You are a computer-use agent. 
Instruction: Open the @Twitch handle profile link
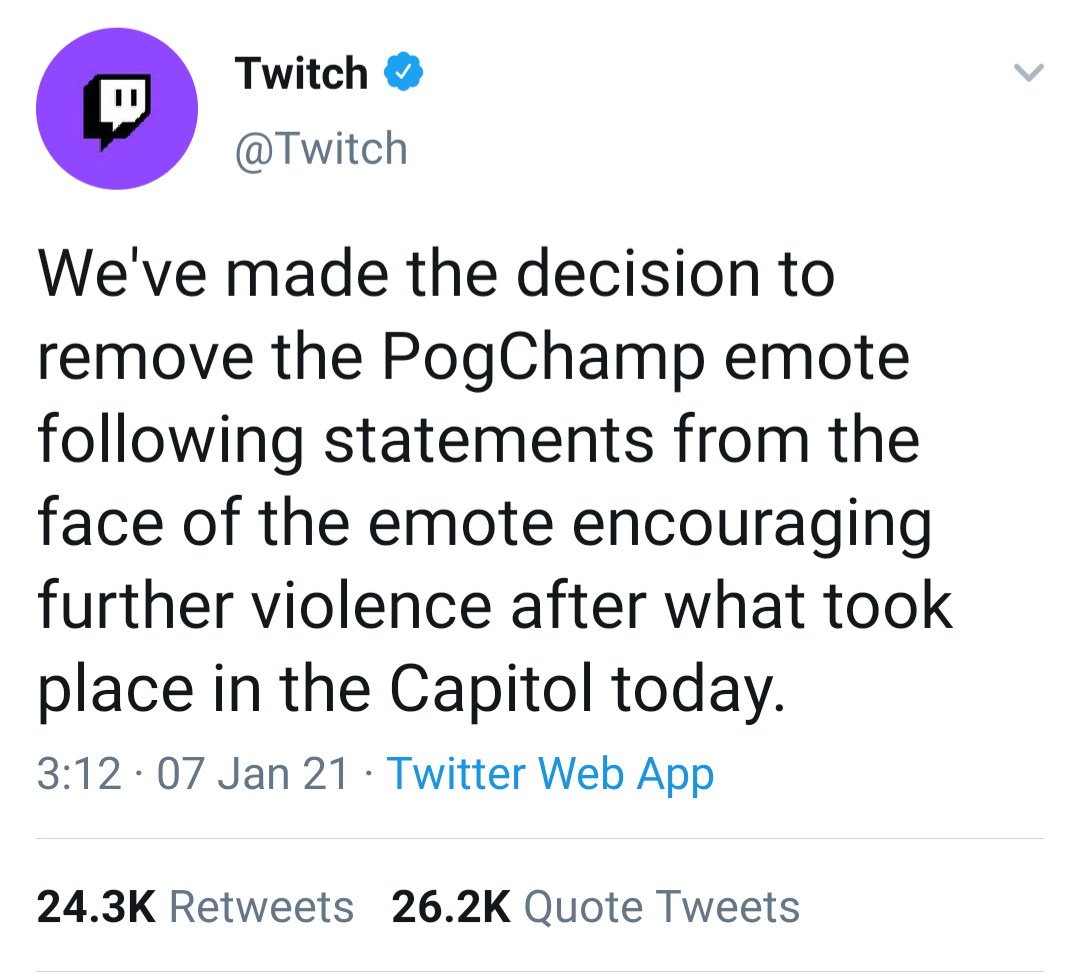(x=321, y=149)
